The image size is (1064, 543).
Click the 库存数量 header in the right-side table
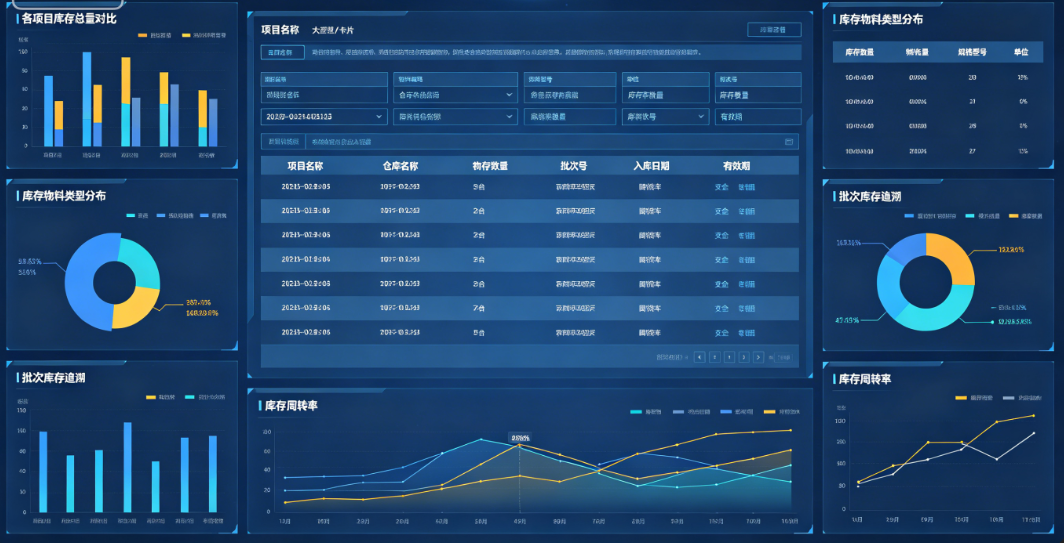tap(859, 52)
